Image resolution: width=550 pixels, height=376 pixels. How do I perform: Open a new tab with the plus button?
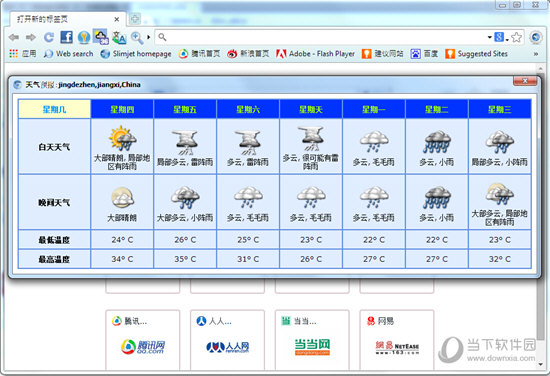click(x=135, y=19)
